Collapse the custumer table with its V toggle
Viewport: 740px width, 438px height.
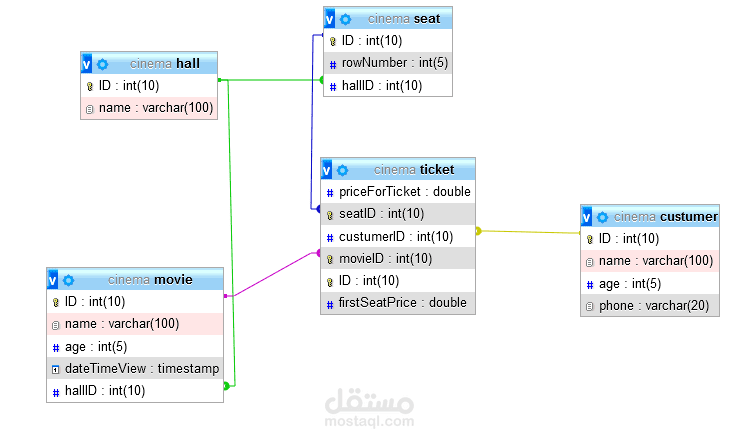coord(587,217)
